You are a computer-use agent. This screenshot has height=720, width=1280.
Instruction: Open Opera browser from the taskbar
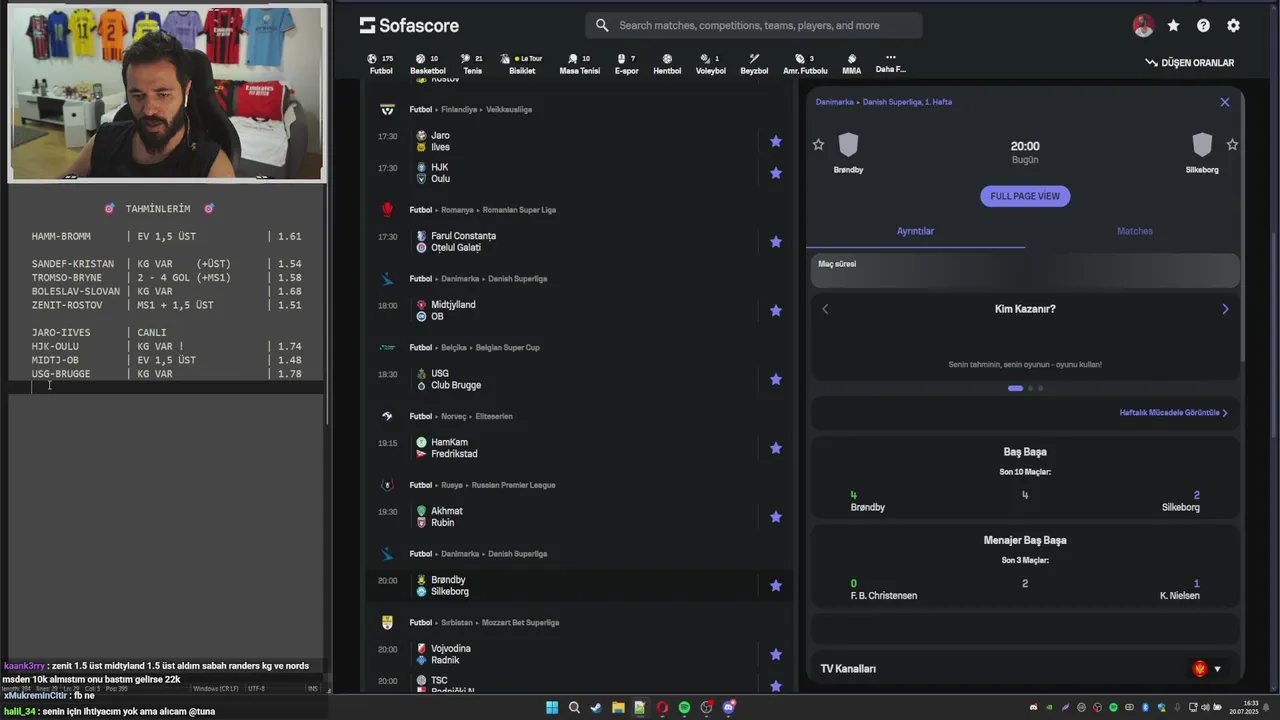[x=662, y=707]
